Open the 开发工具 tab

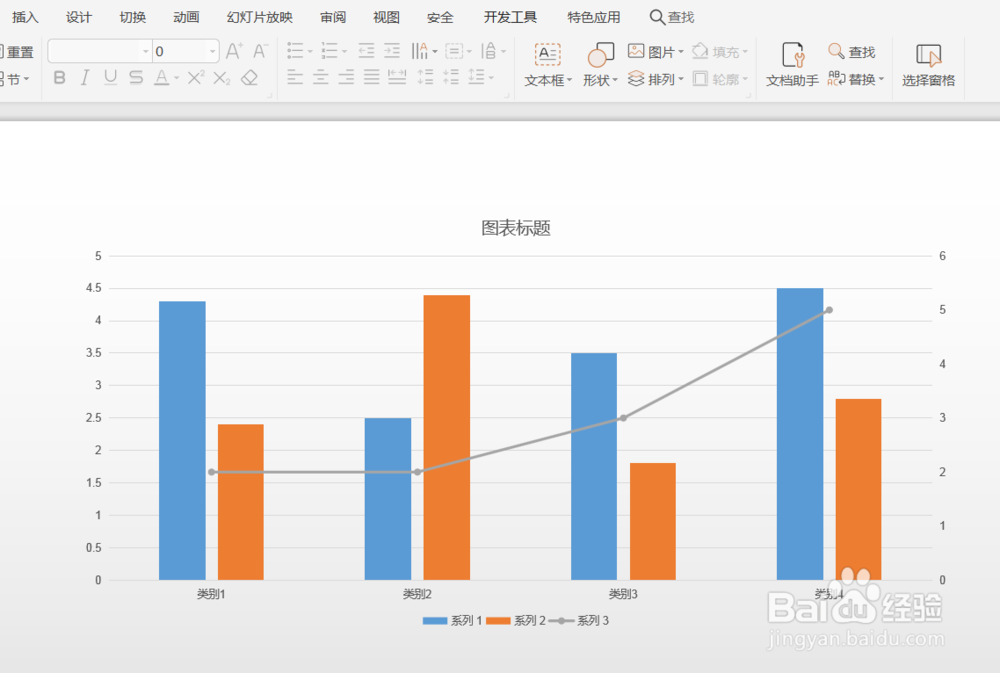click(x=510, y=17)
